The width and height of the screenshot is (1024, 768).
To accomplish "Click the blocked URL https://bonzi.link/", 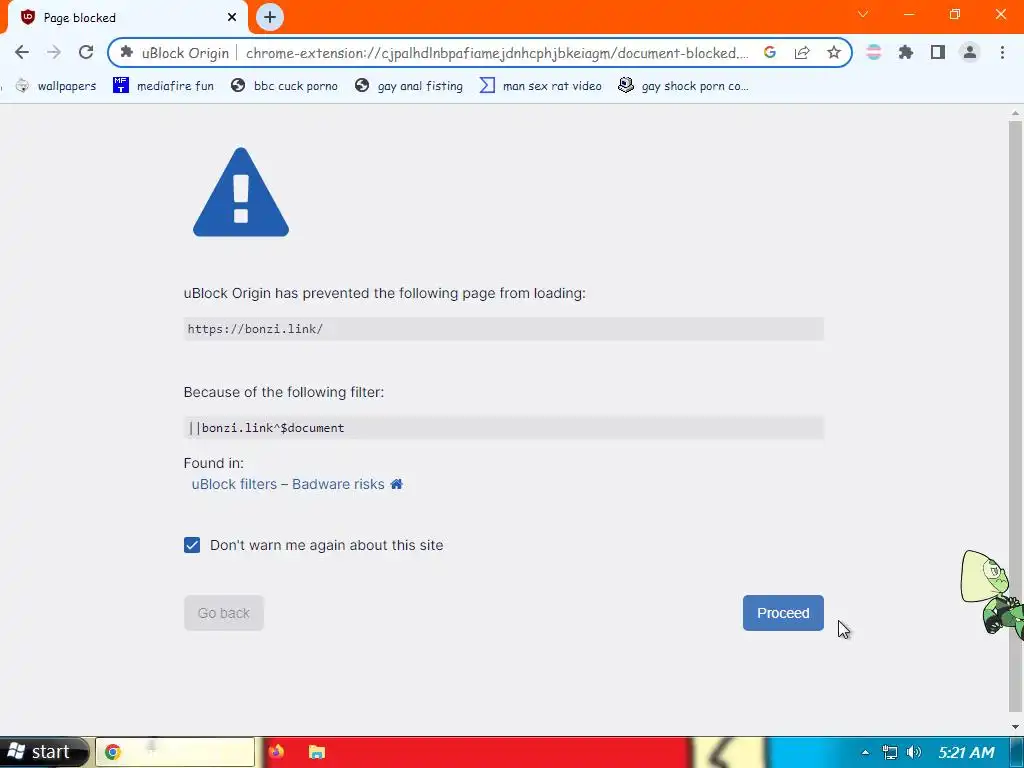I will coord(255,328).
